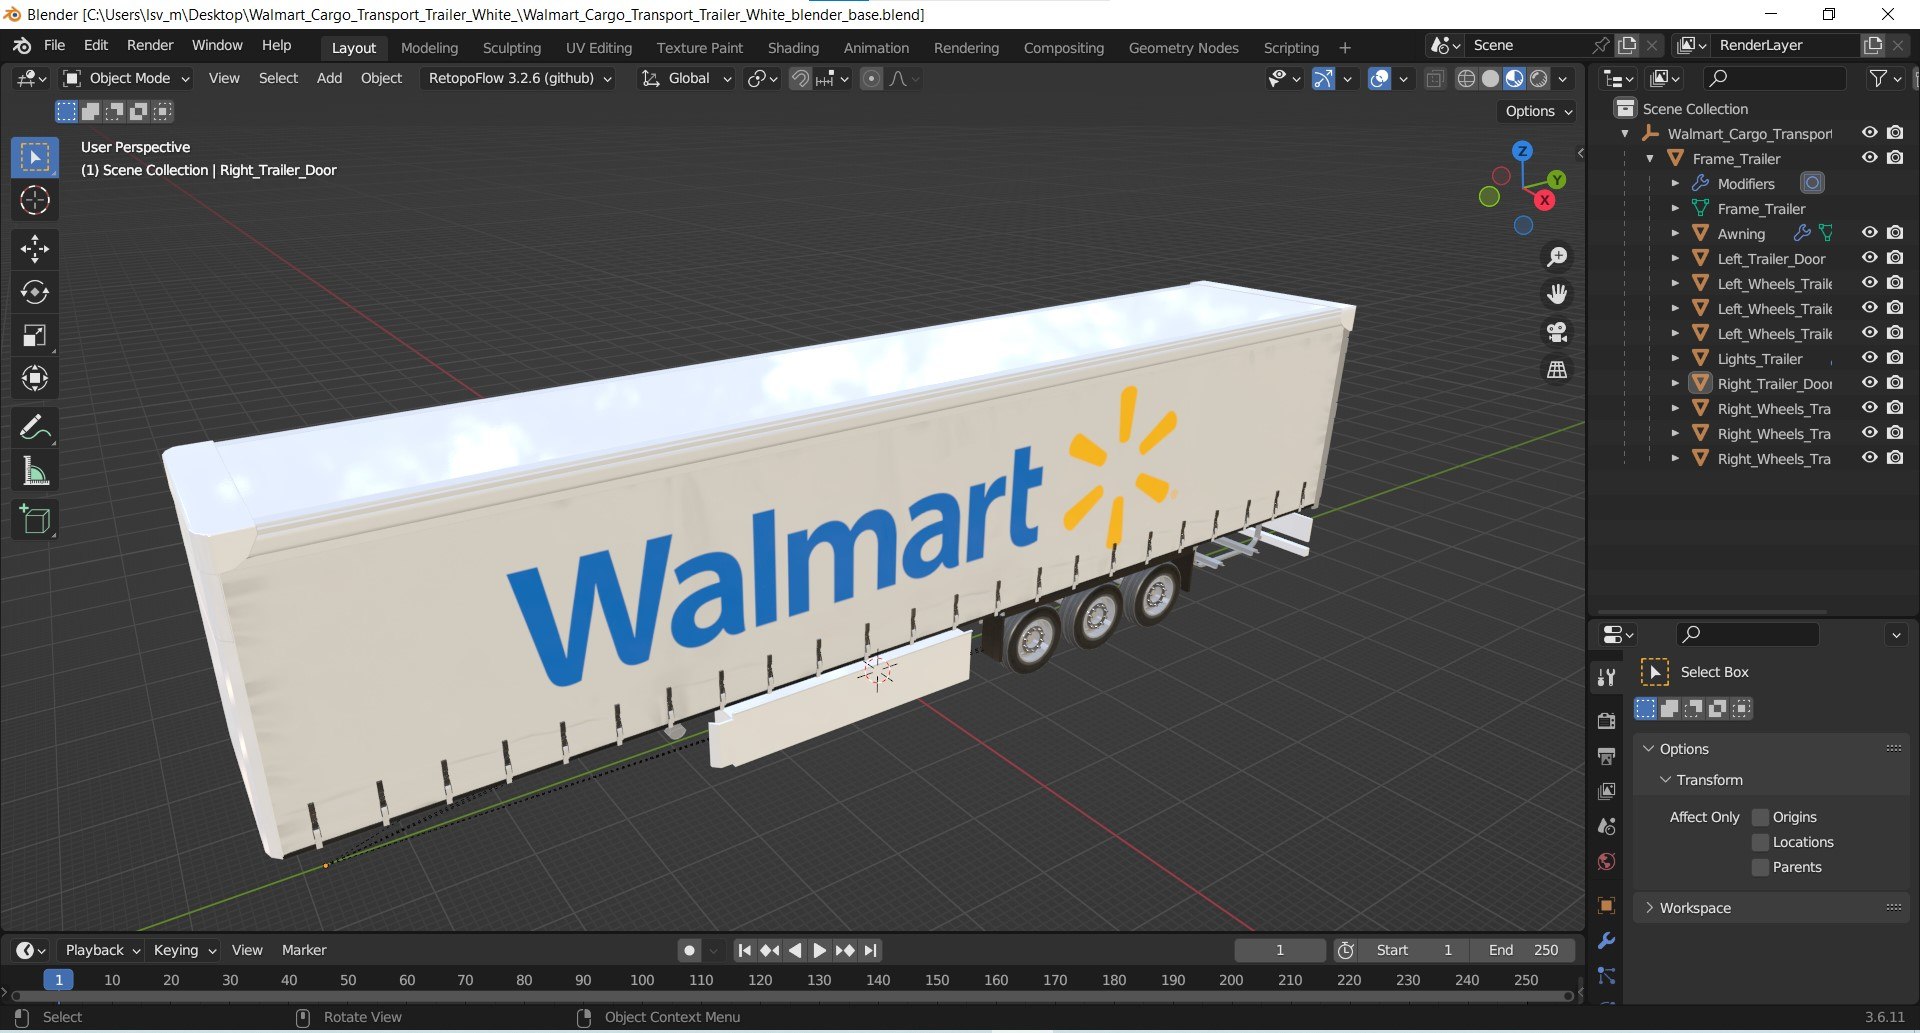Open the Global transform orientation dropdown

pos(686,78)
